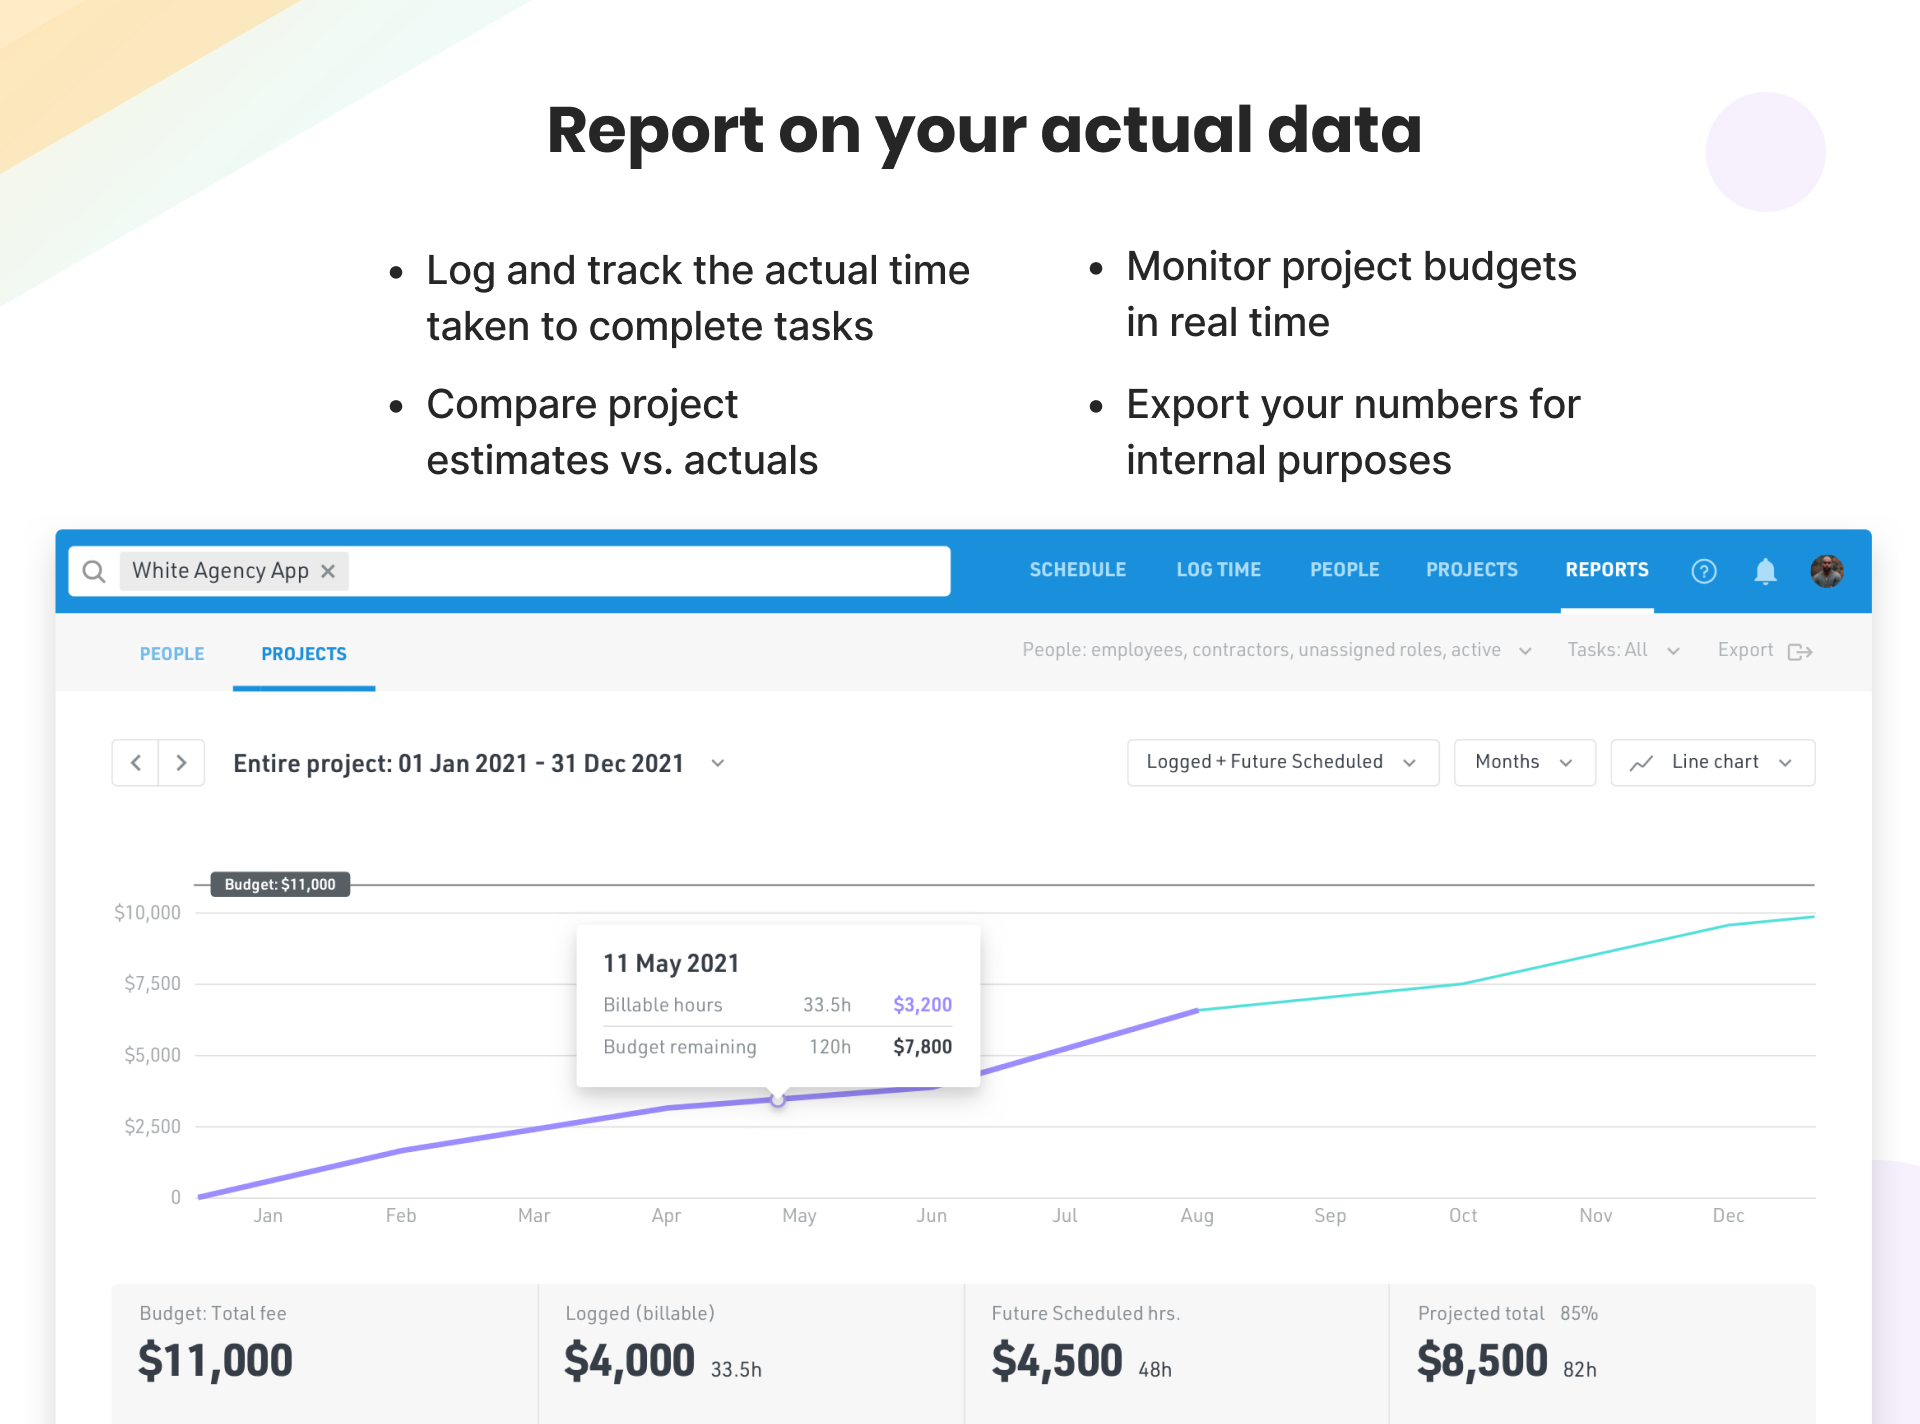
Task: Open the help question mark icon
Action: (x=1703, y=571)
